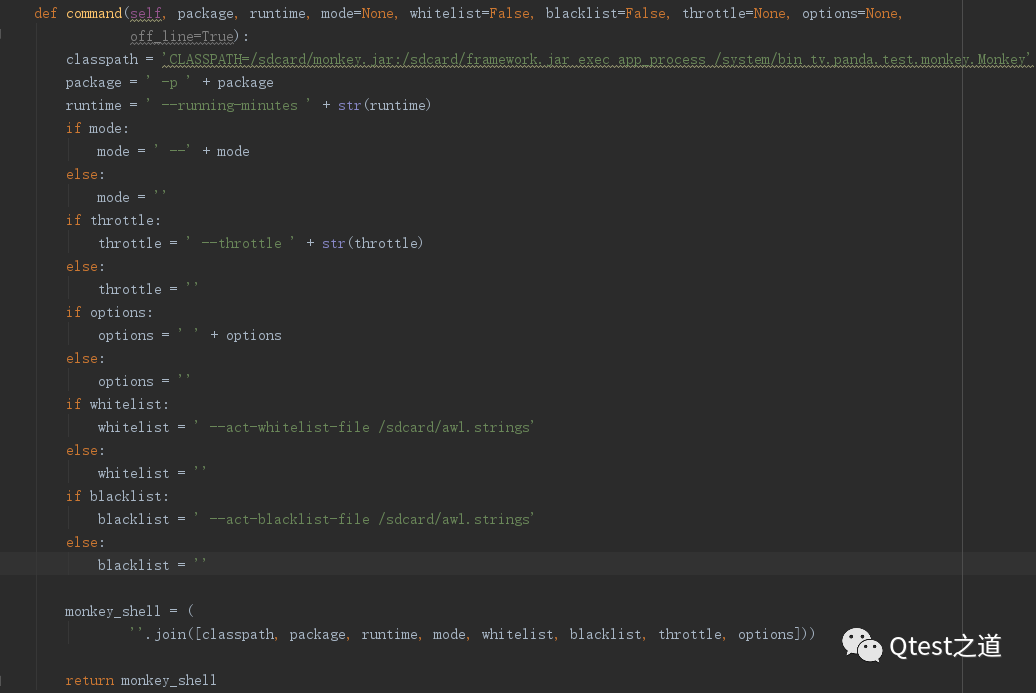Click the Qtest之道 watermark text
This screenshot has height=693, width=1036.
(x=945, y=646)
